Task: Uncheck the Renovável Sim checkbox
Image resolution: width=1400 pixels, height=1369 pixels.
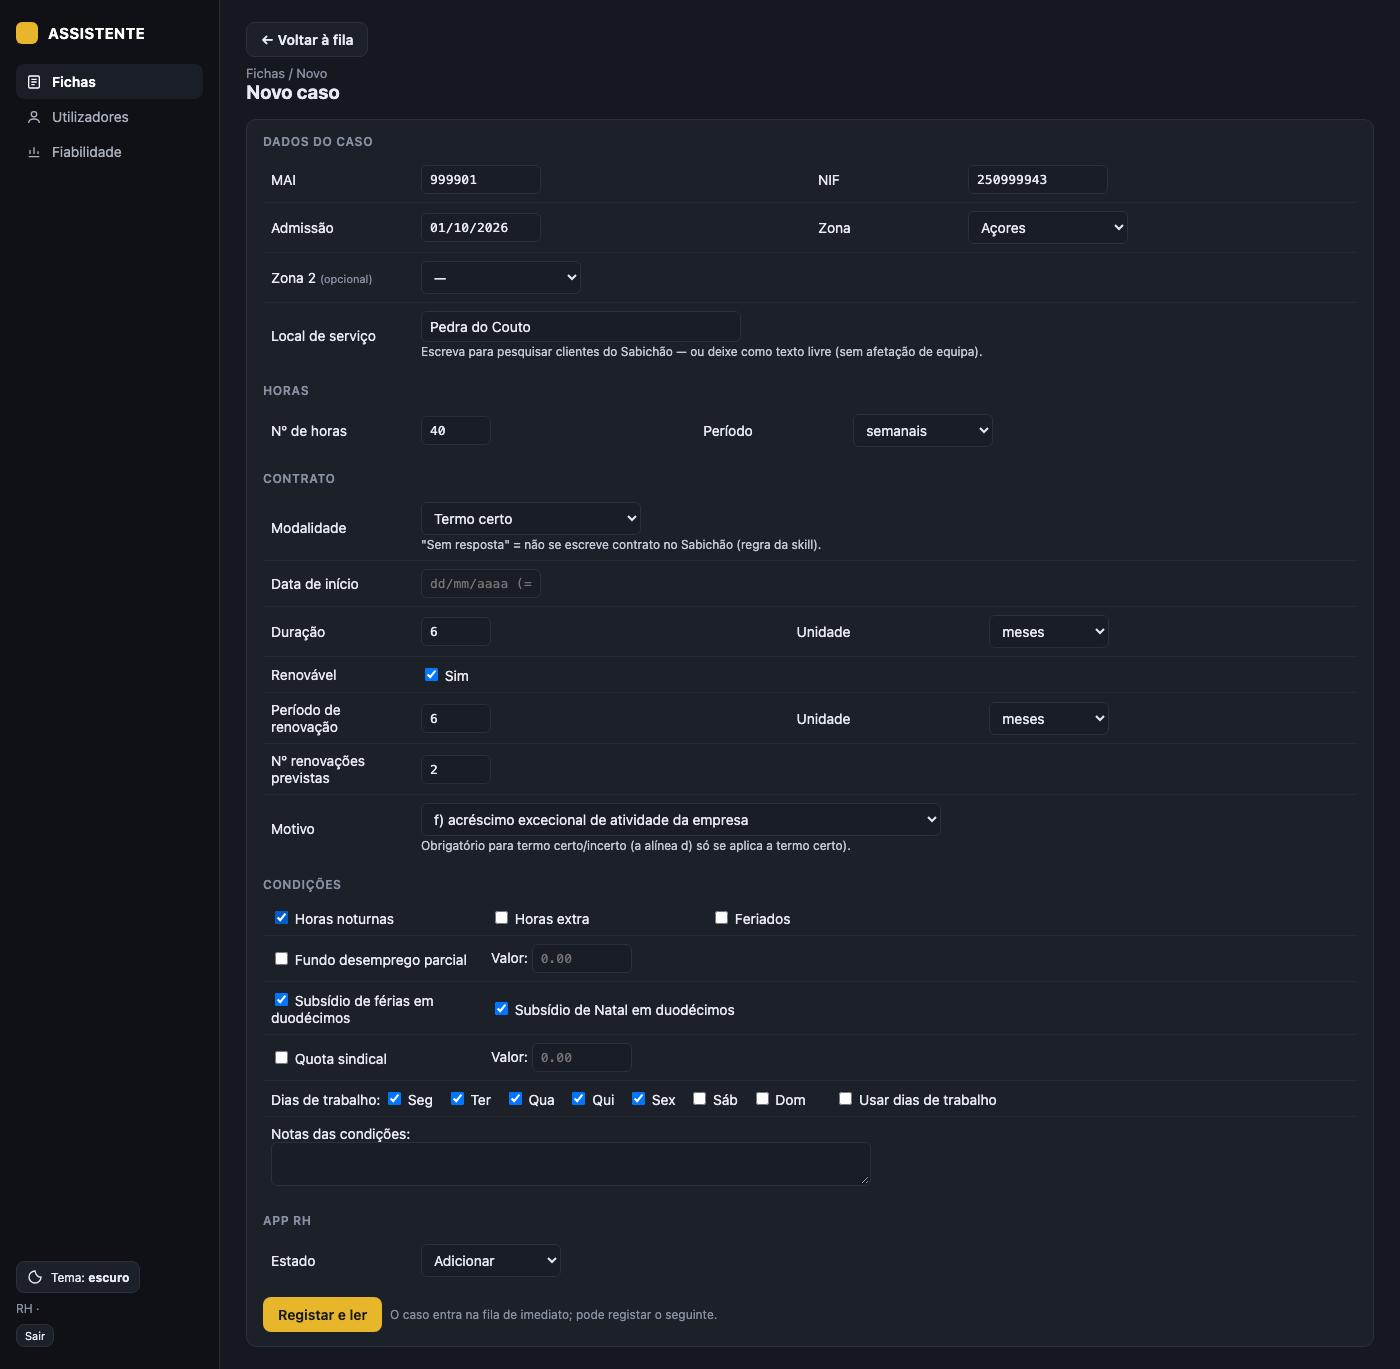Action: (432, 675)
